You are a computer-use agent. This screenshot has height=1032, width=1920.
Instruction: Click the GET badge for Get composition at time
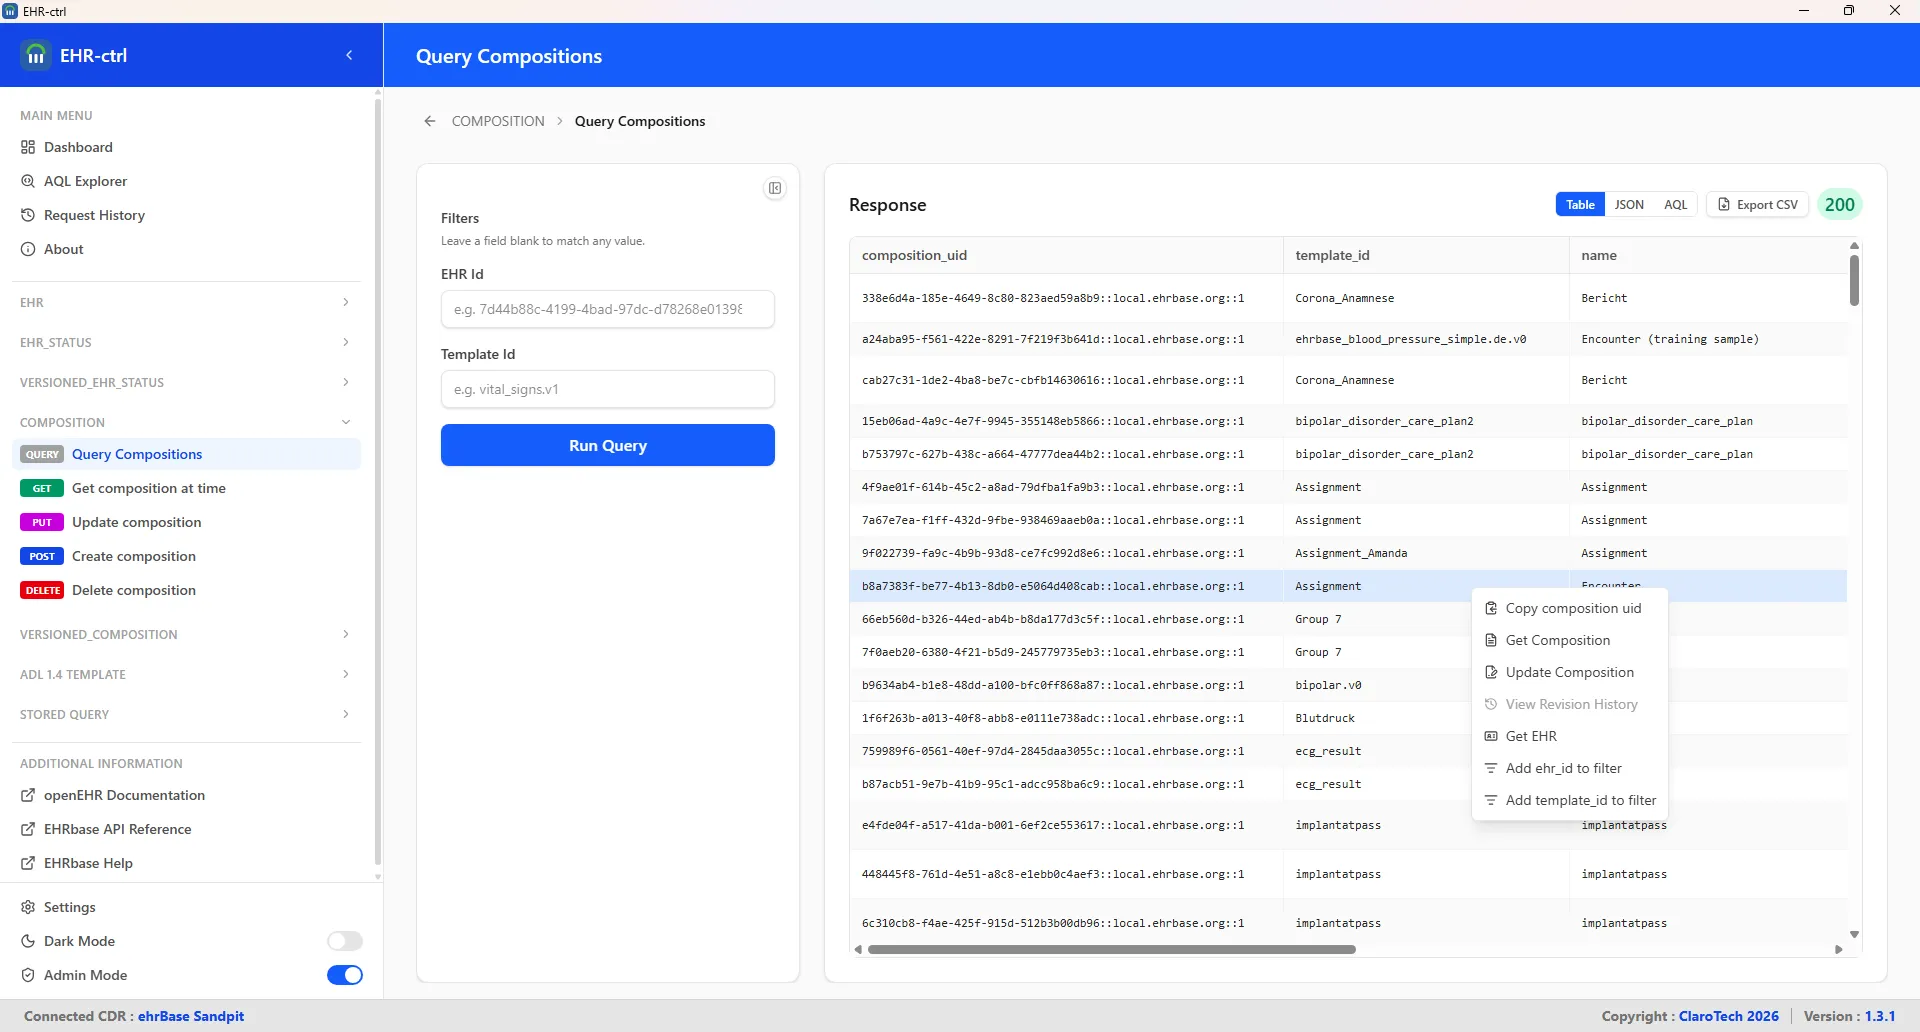coord(42,488)
